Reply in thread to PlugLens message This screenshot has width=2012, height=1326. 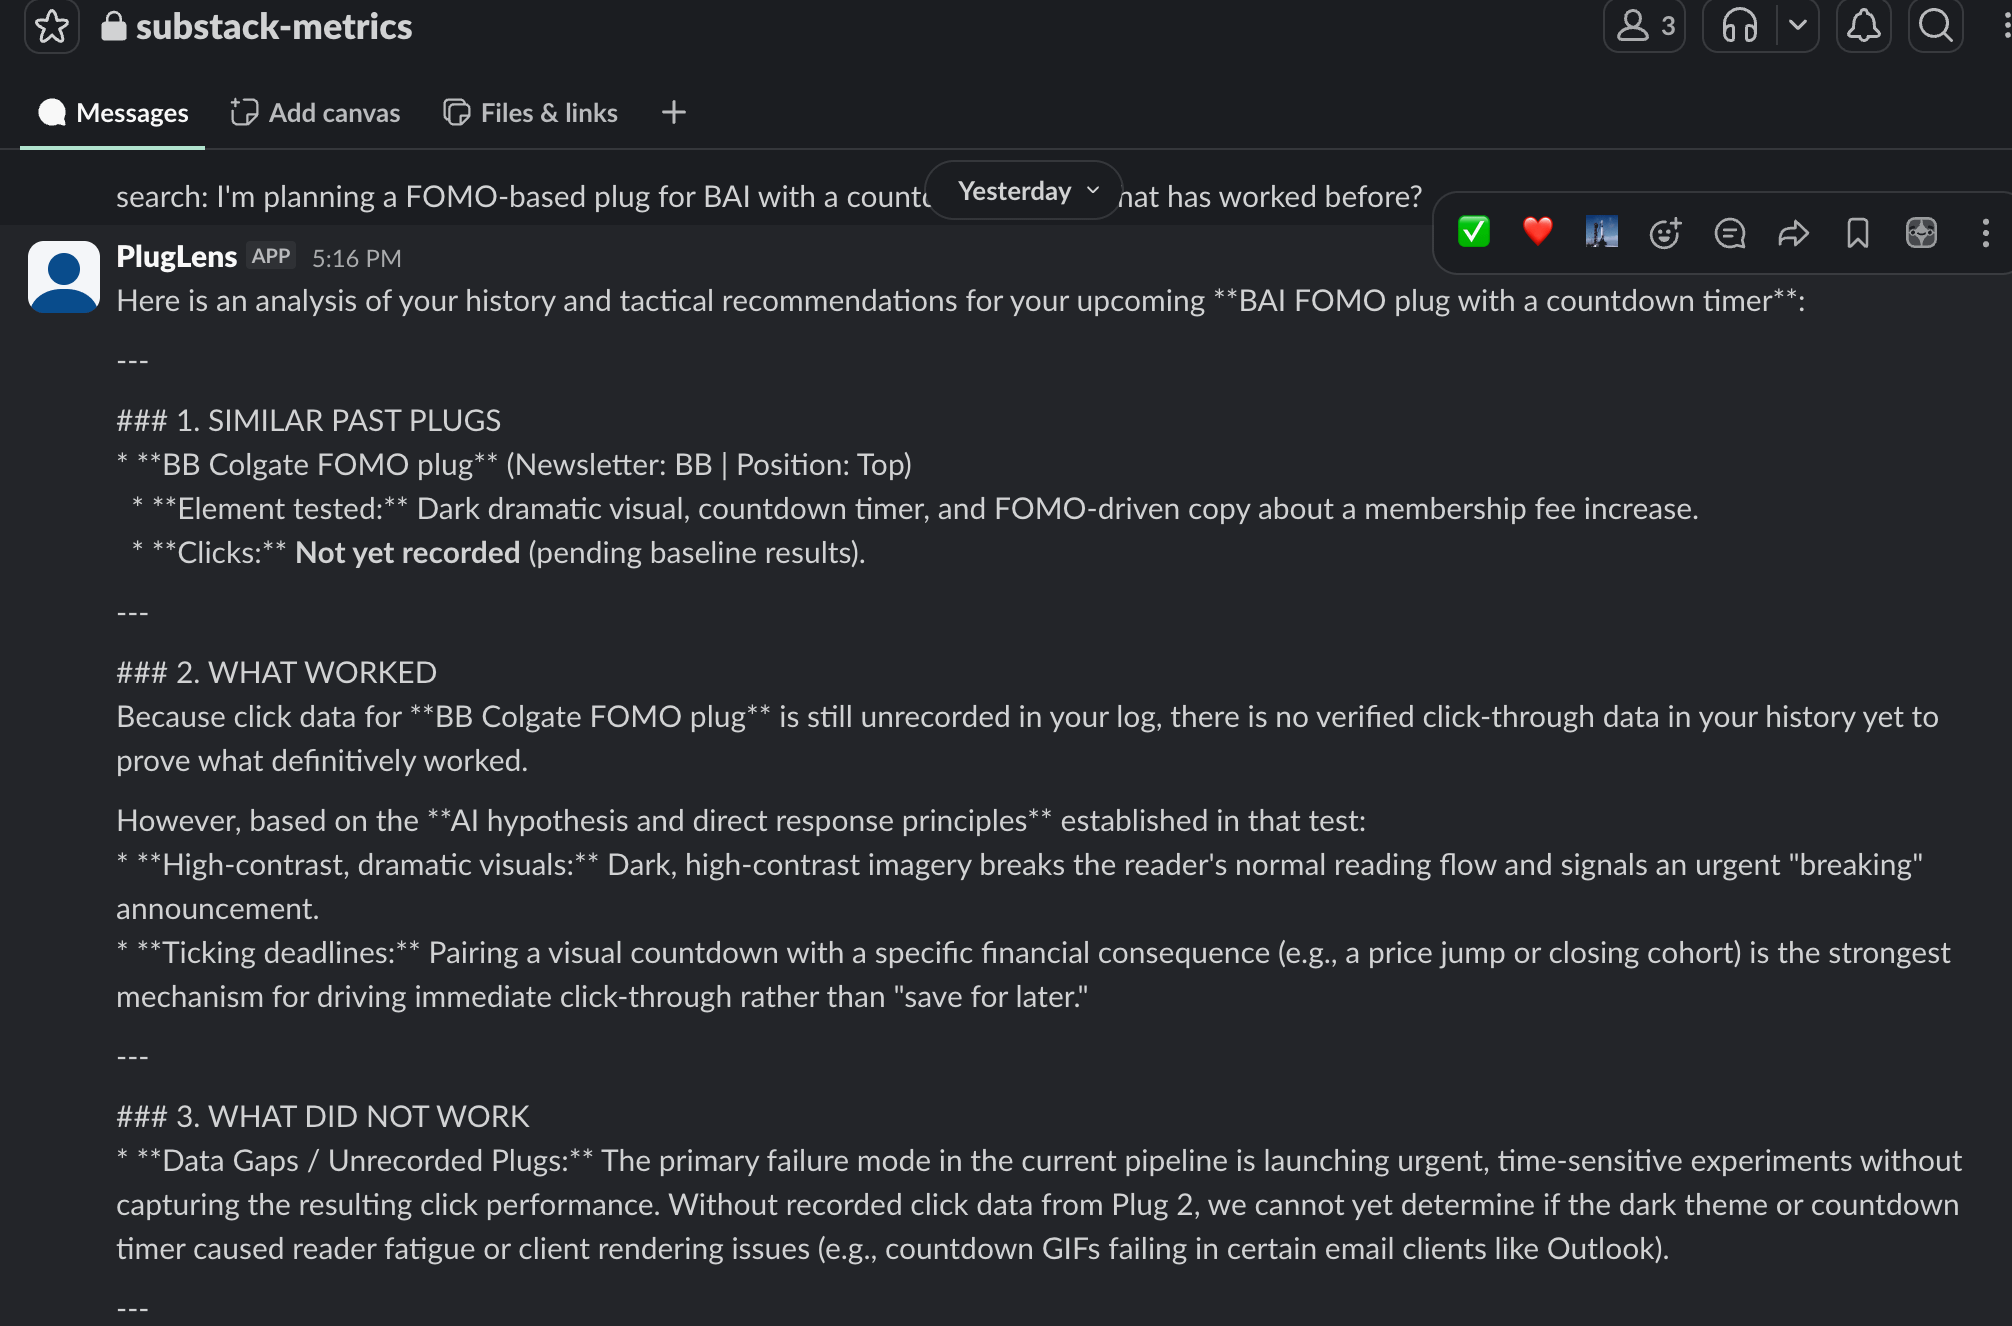click(x=1729, y=233)
